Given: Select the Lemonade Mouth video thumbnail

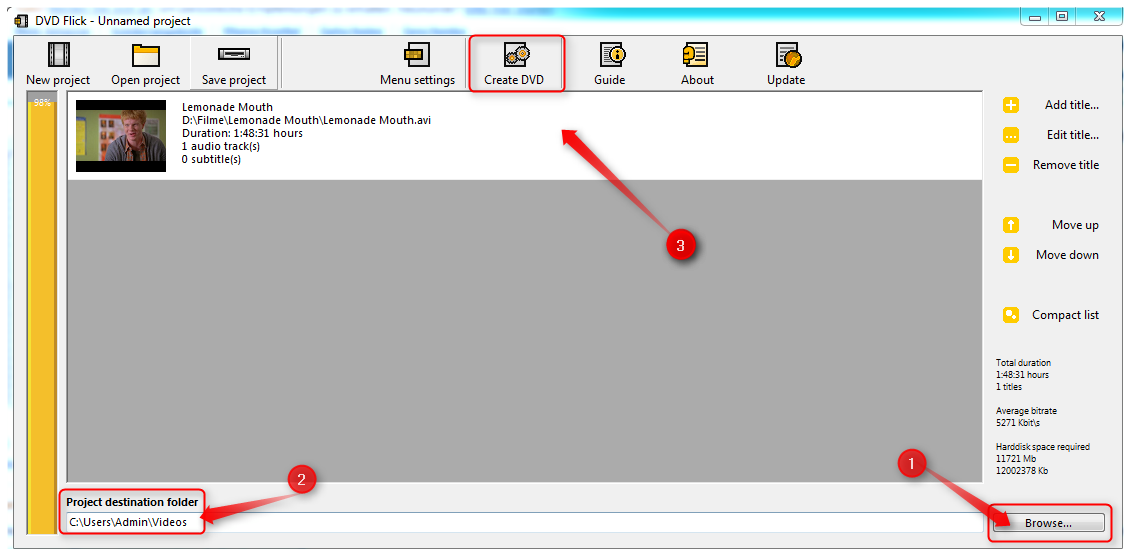Looking at the screenshot, I should (x=121, y=135).
